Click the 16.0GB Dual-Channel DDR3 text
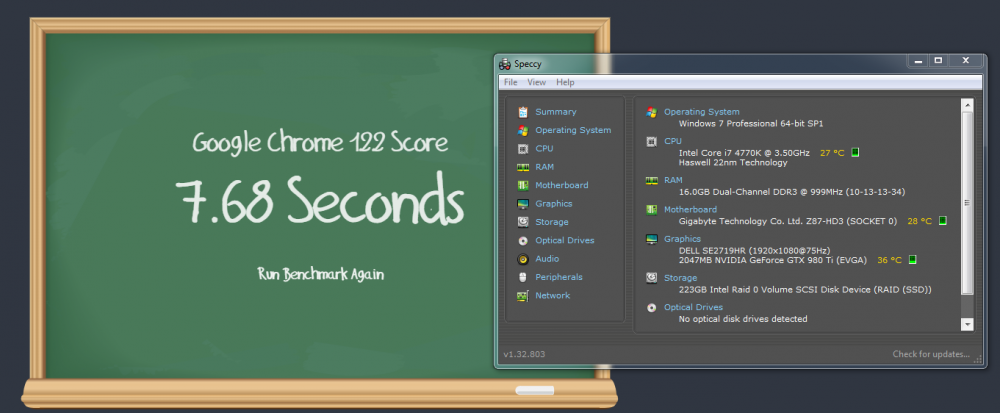 (791, 192)
